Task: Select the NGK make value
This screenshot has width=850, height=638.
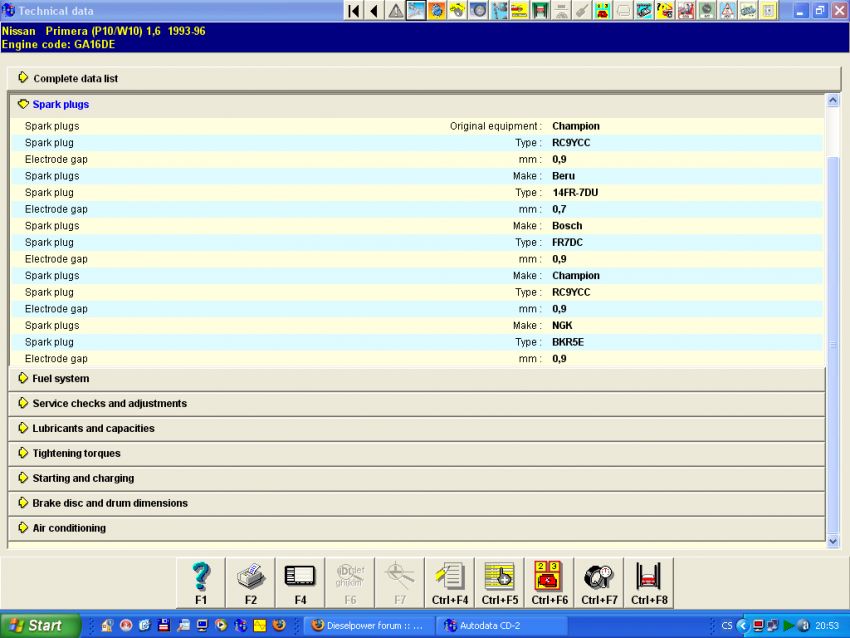Action: tap(562, 325)
